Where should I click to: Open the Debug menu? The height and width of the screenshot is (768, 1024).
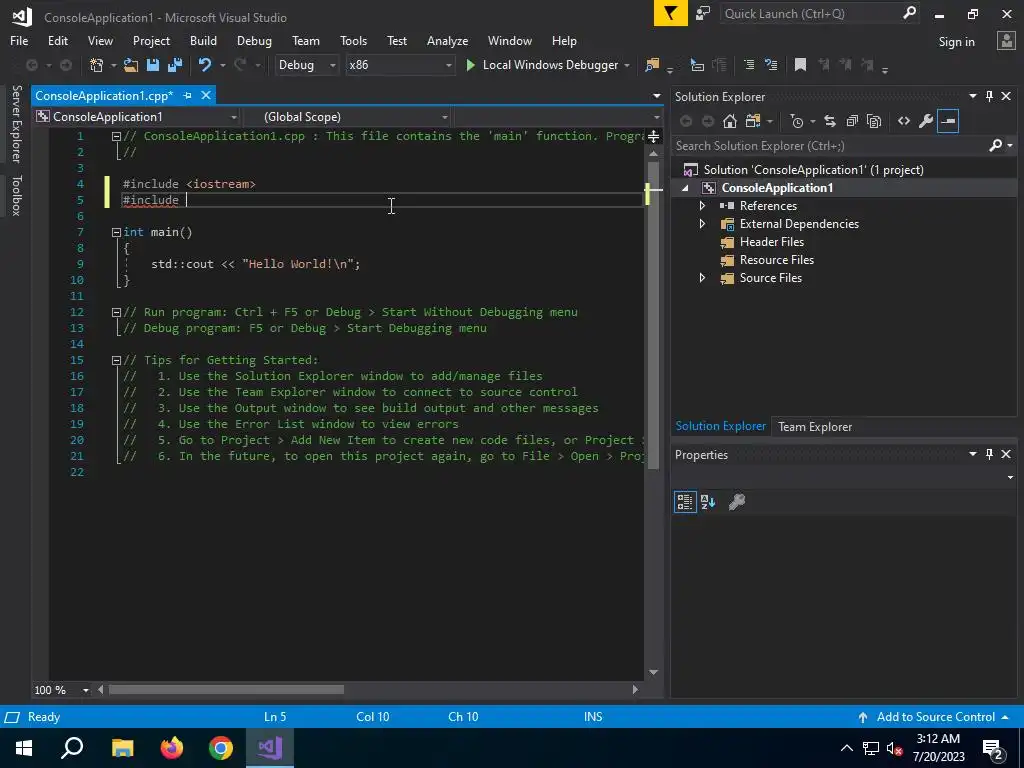tap(254, 40)
